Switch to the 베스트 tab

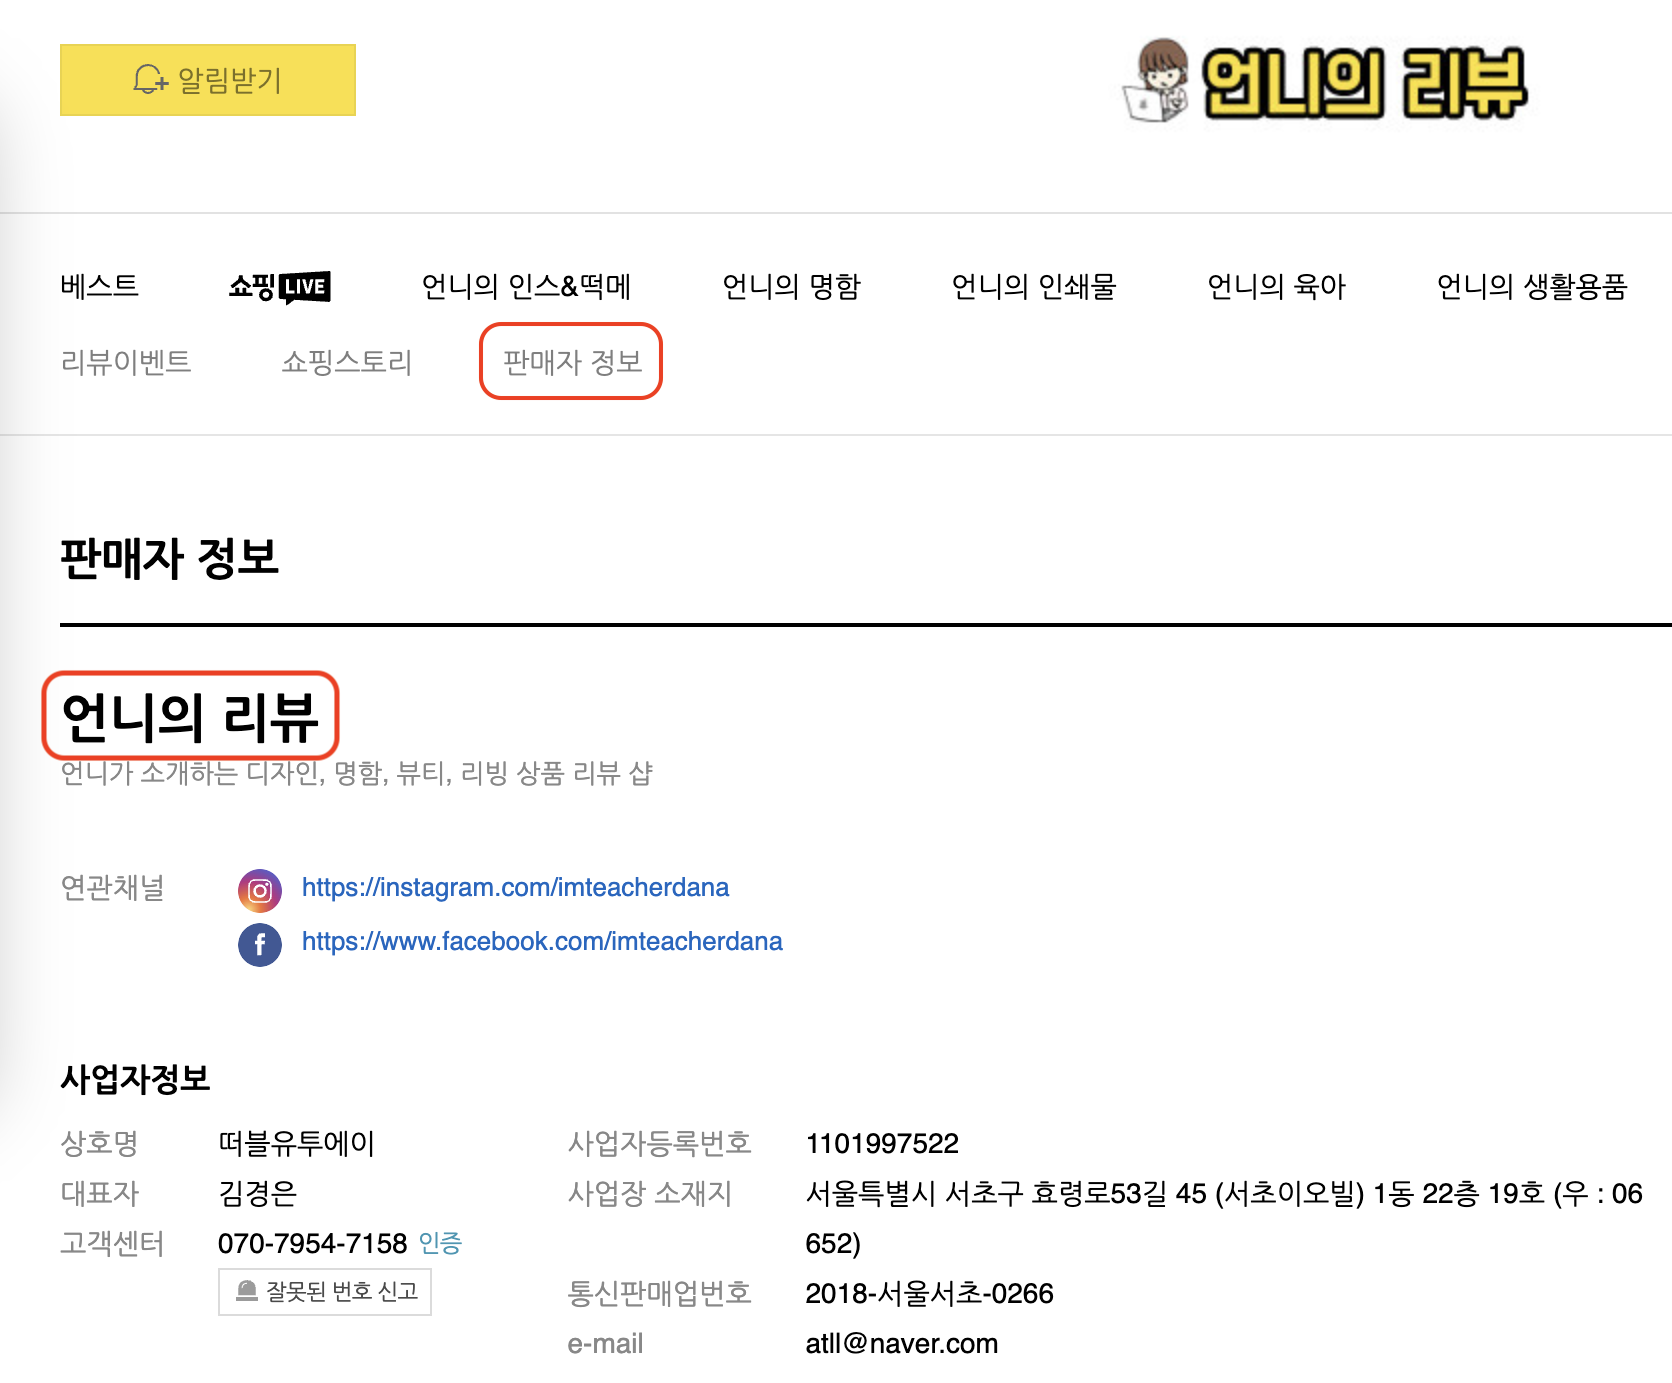tap(100, 287)
